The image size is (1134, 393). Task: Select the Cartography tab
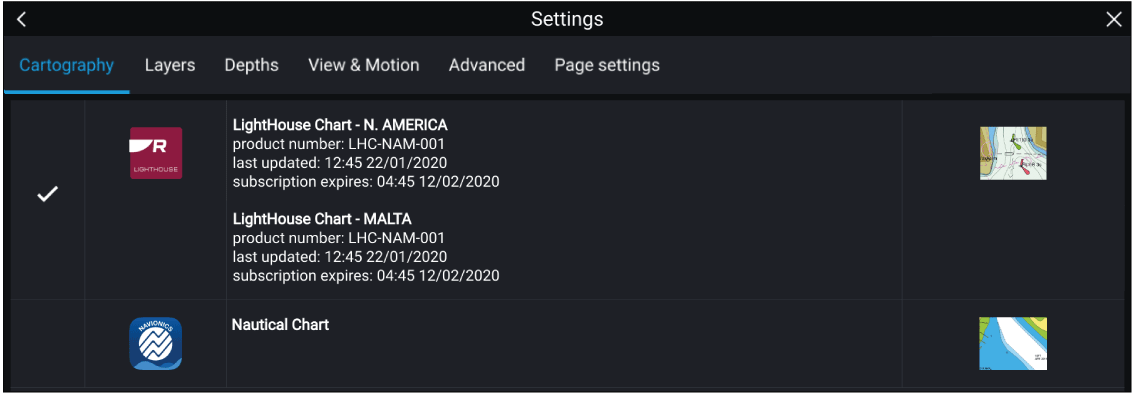pyautogui.click(x=67, y=65)
